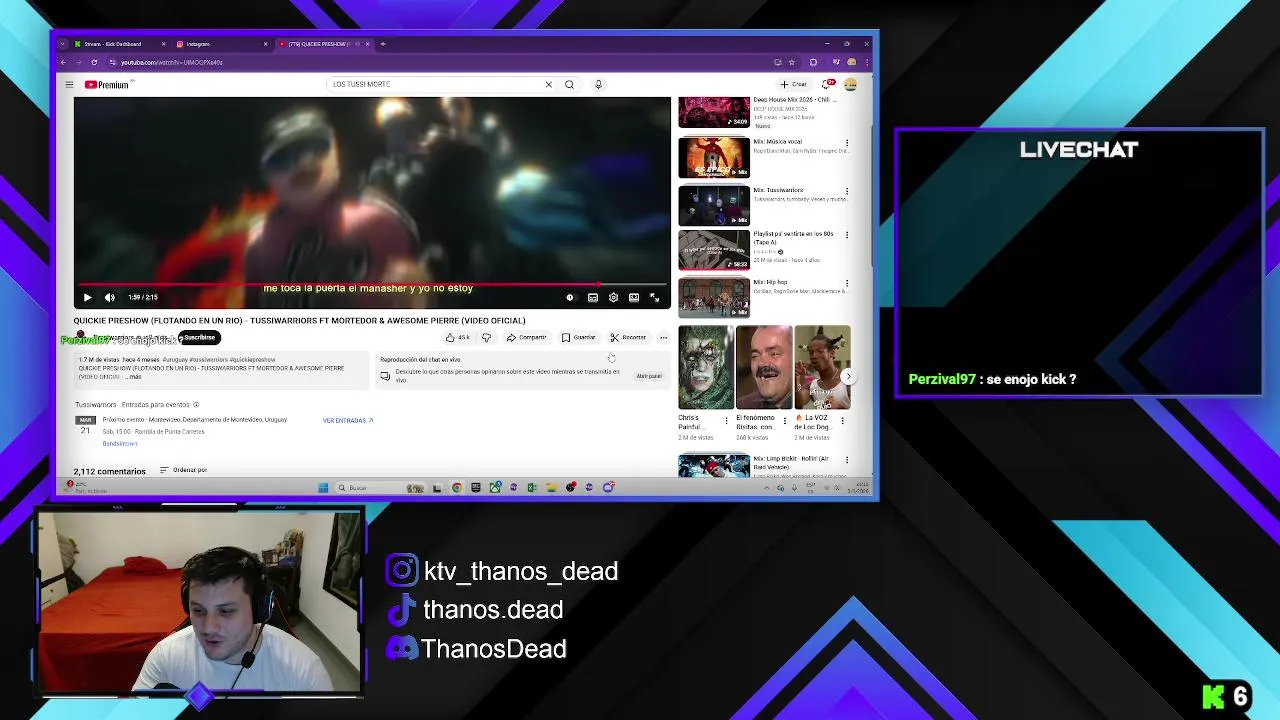
Task: Play the paused video
Action: 87,297
